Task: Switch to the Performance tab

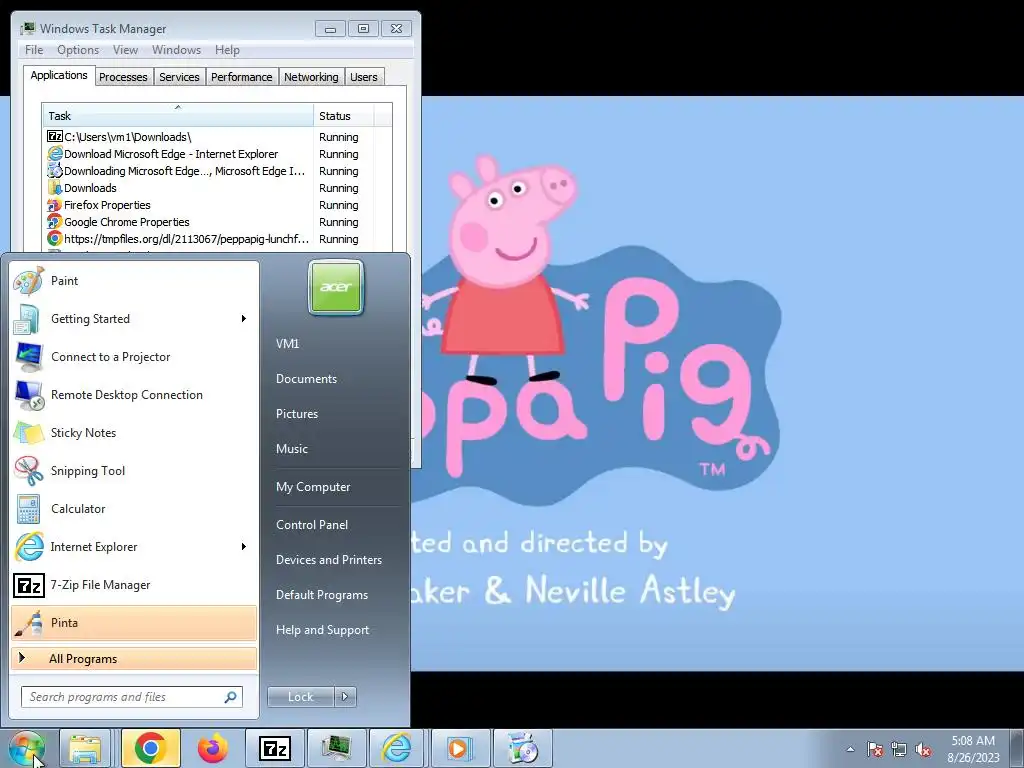Action: pos(242,77)
